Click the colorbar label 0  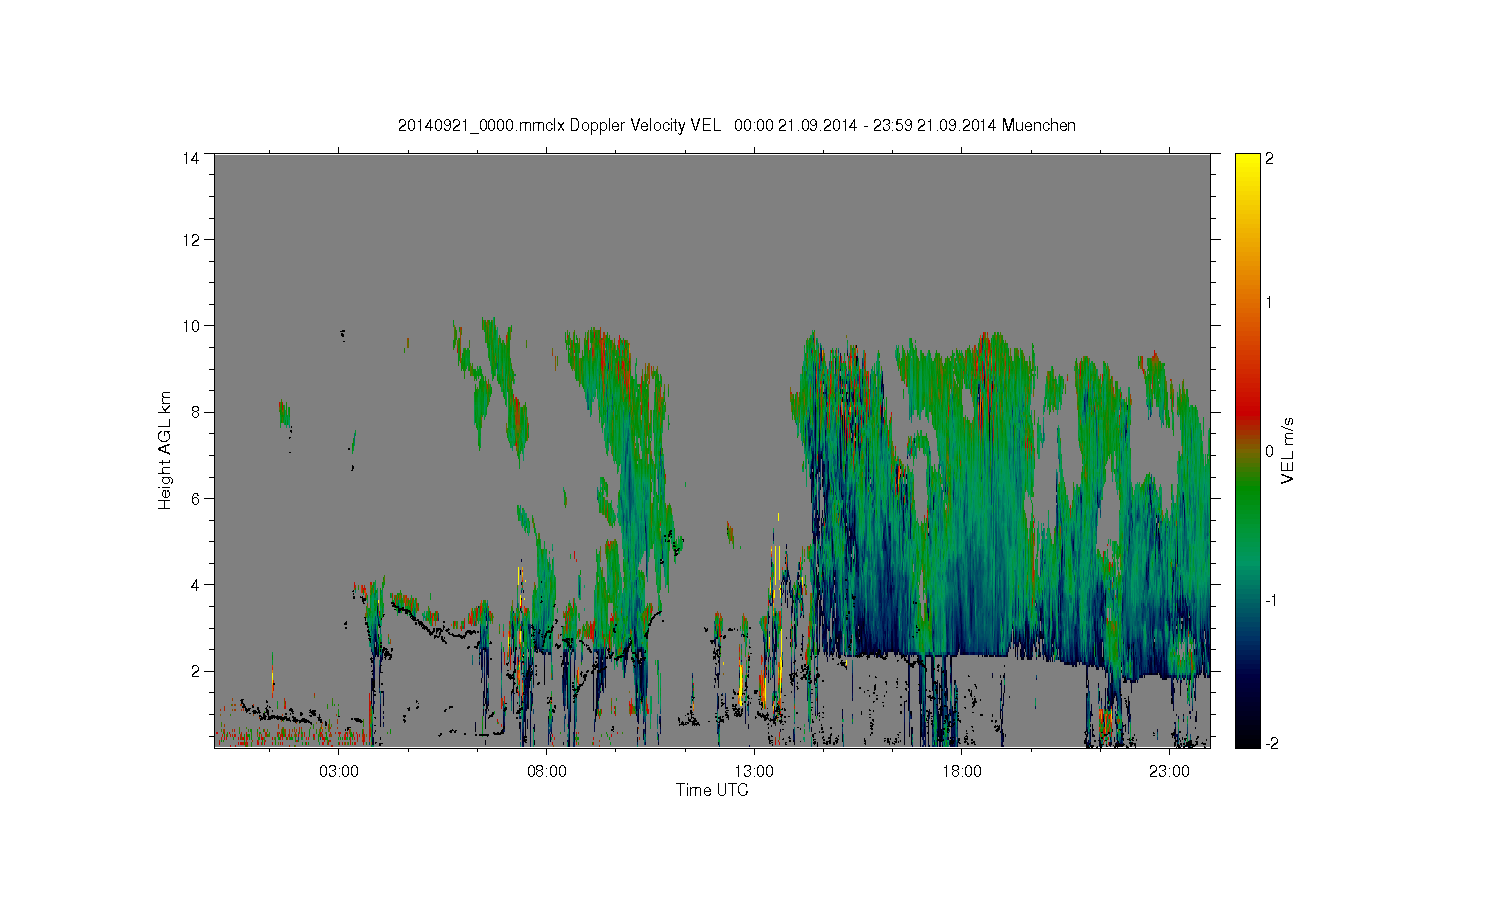click(x=1270, y=451)
